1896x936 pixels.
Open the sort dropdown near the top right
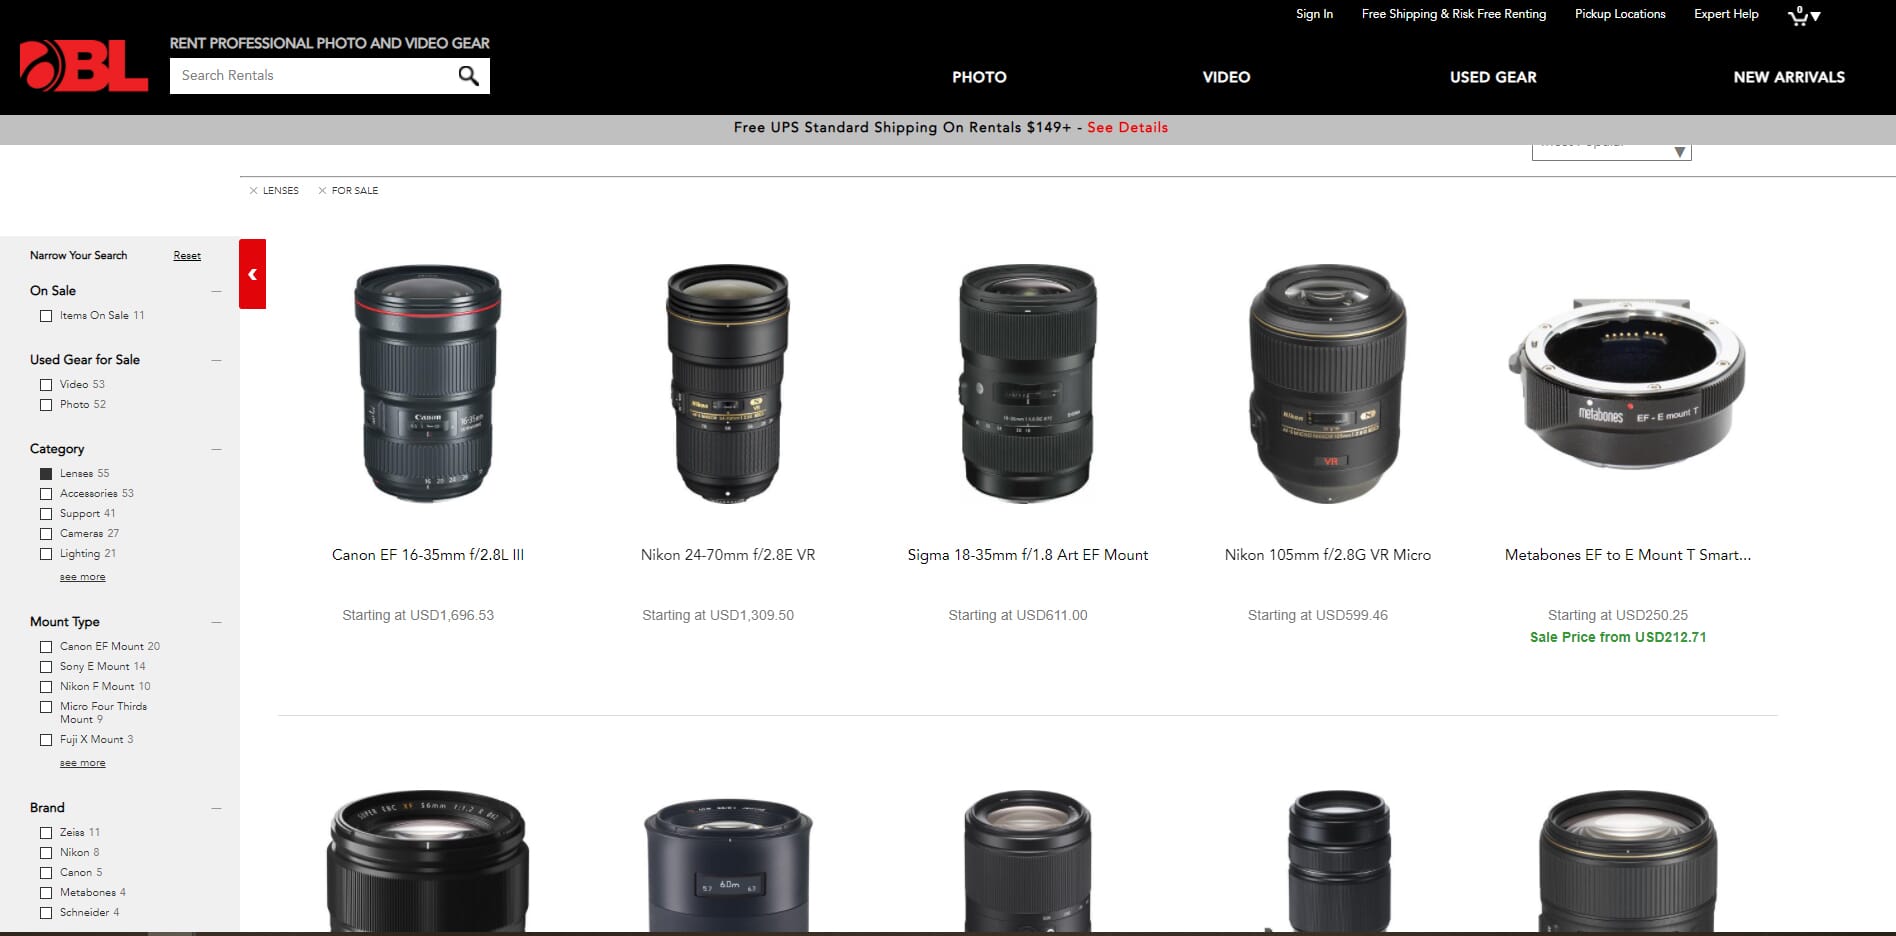click(1611, 151)
